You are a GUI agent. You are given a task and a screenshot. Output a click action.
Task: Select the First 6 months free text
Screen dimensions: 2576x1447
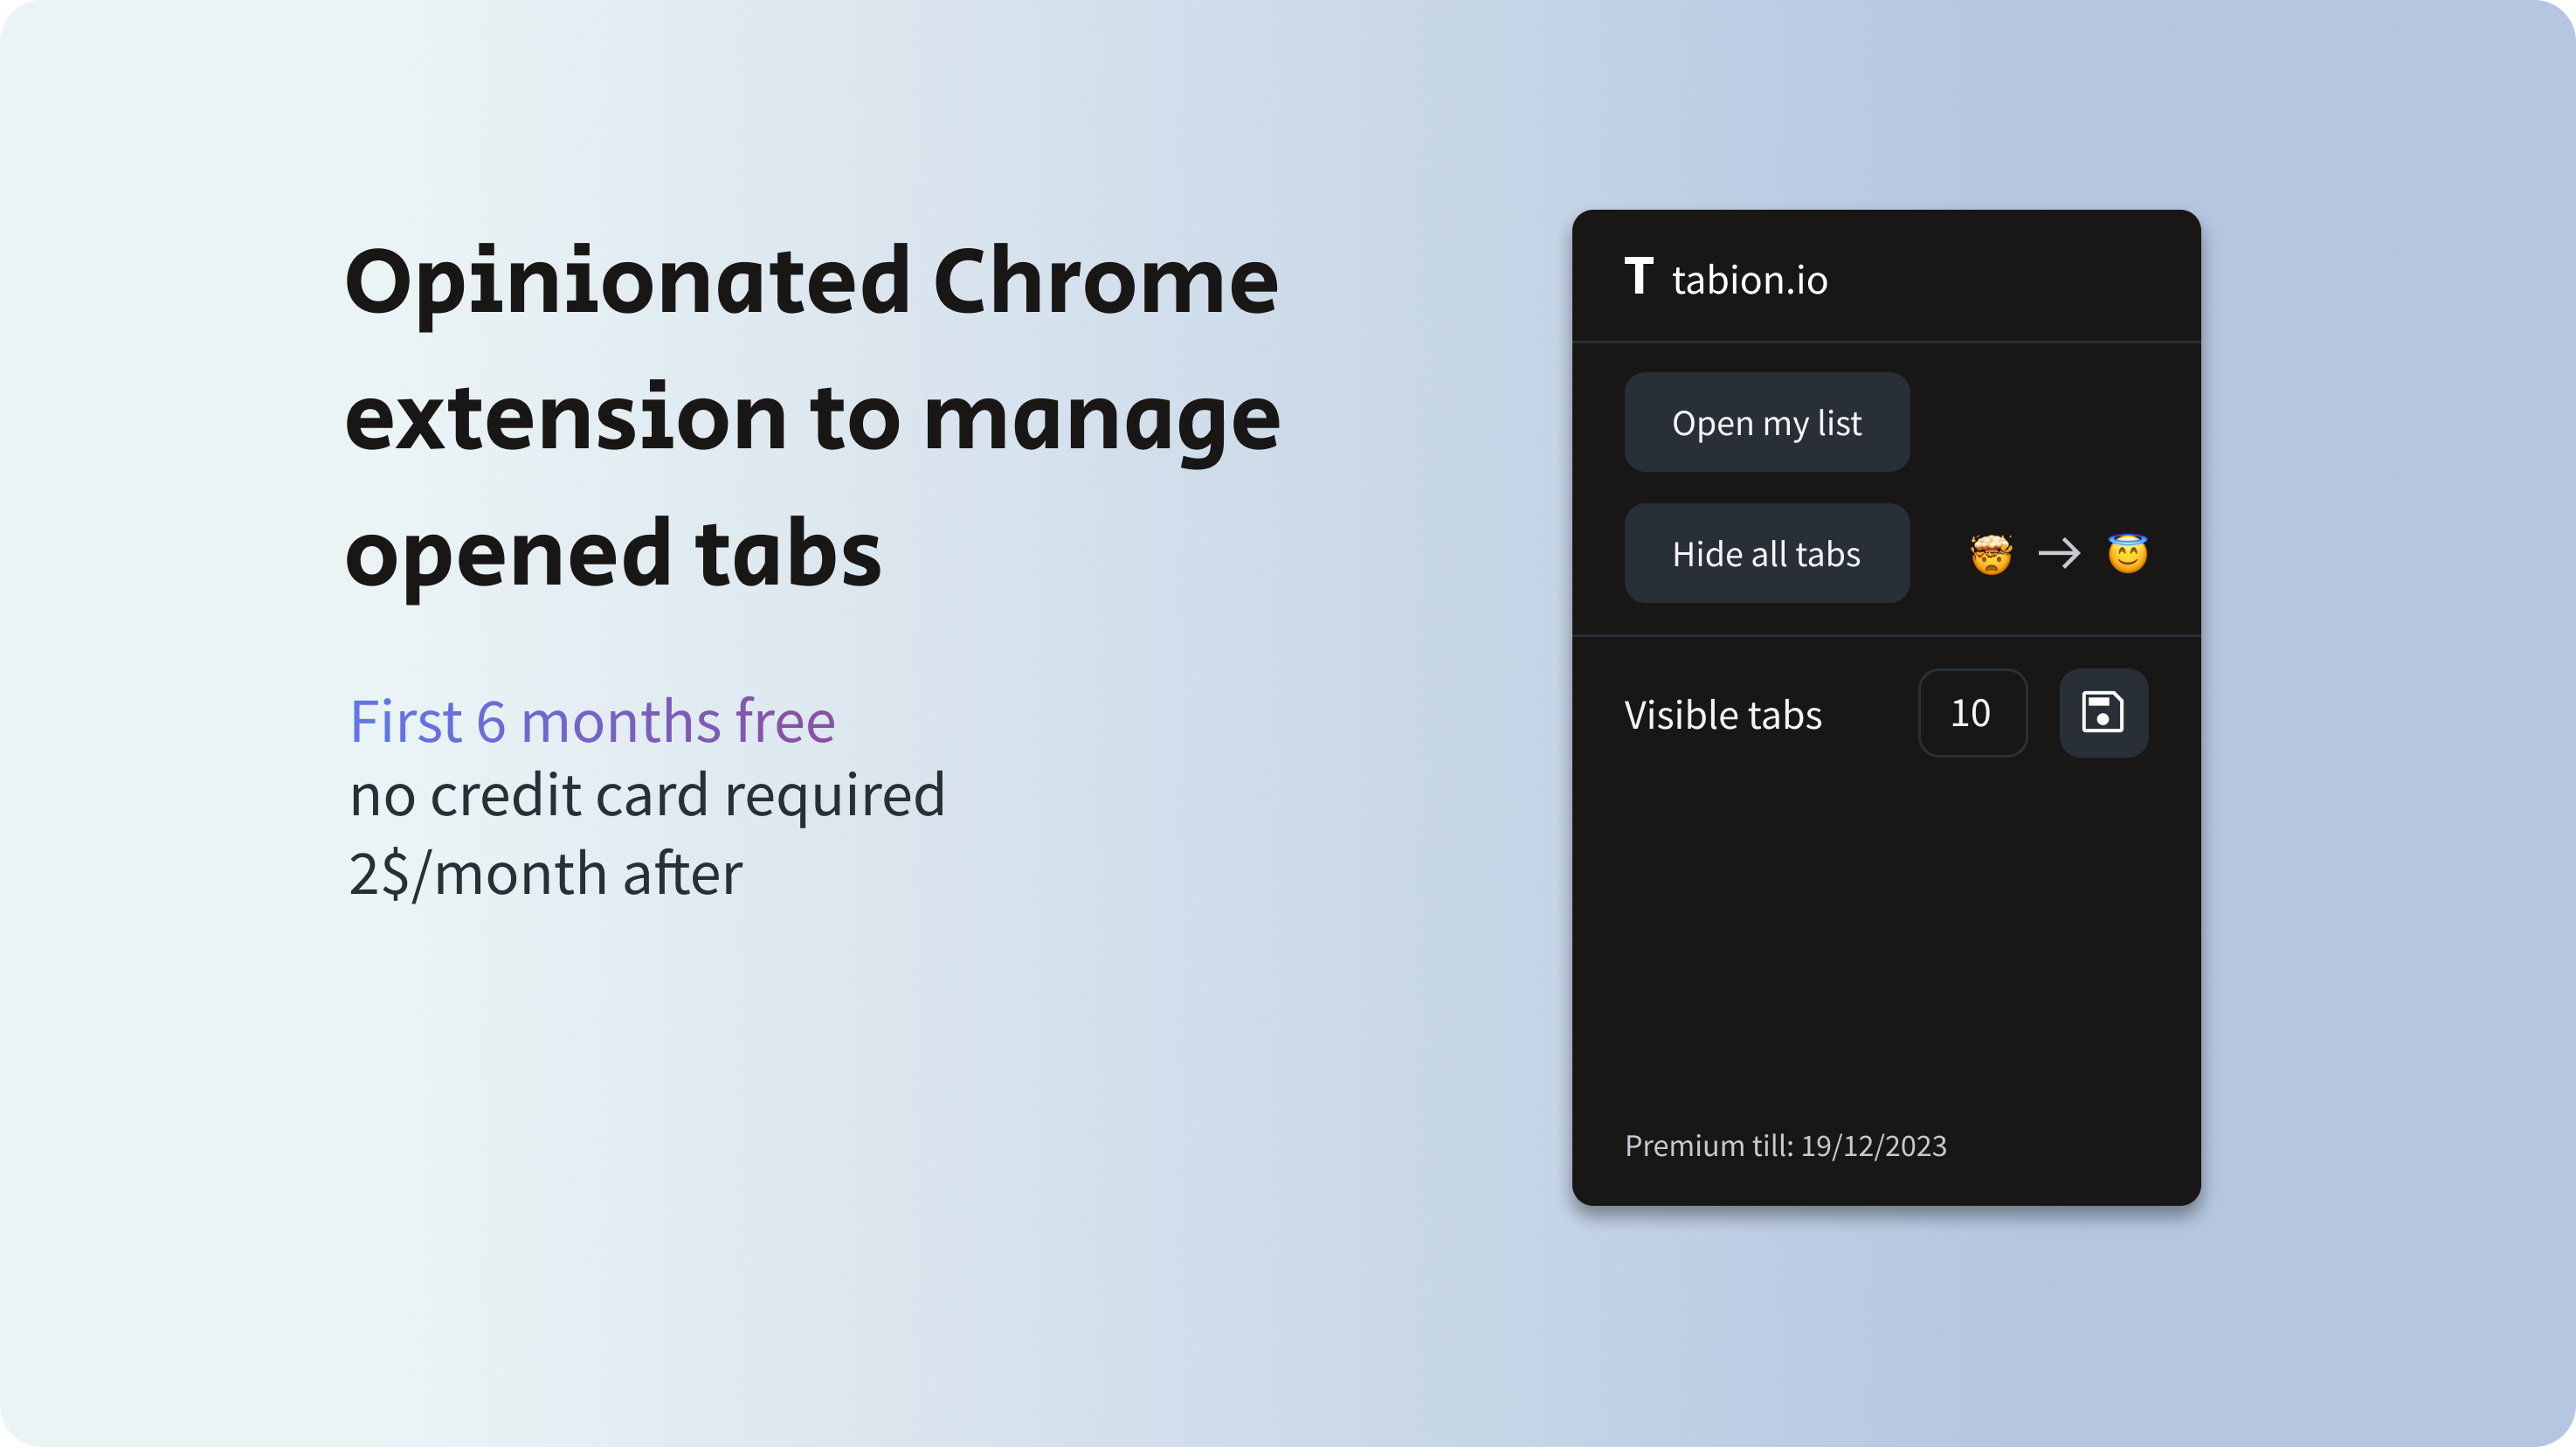592,720
